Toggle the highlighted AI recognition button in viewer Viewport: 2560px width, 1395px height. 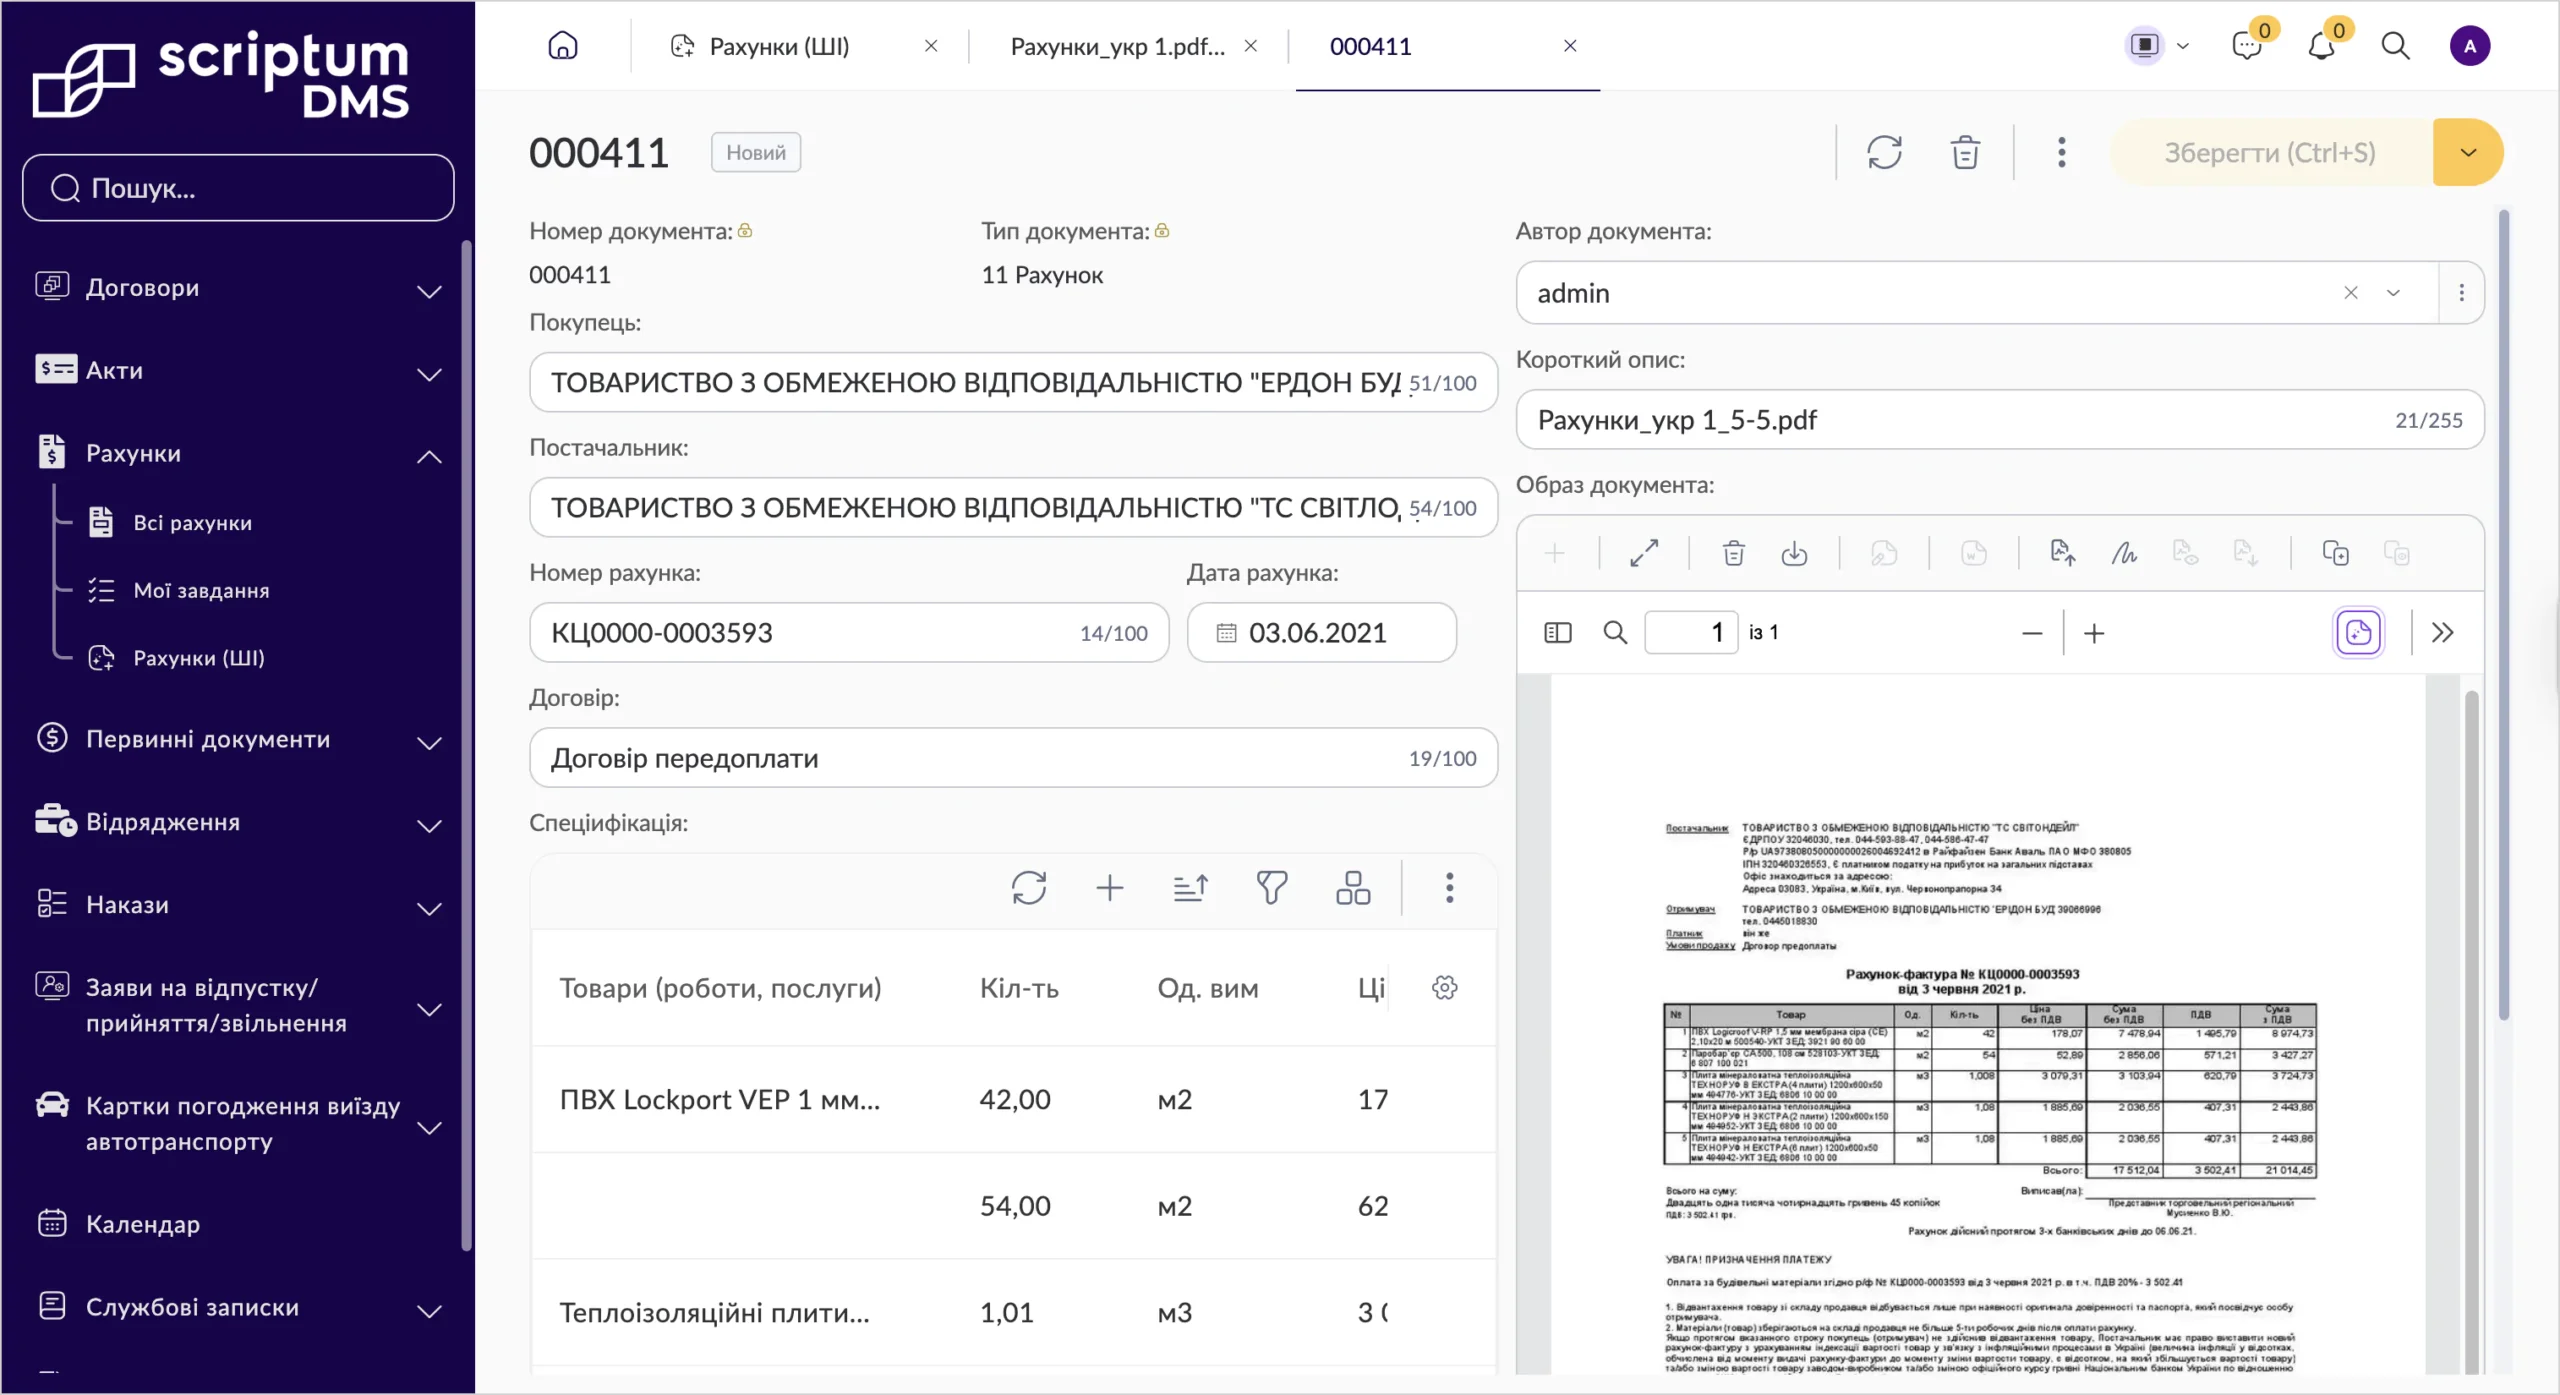click(2358, 633)
